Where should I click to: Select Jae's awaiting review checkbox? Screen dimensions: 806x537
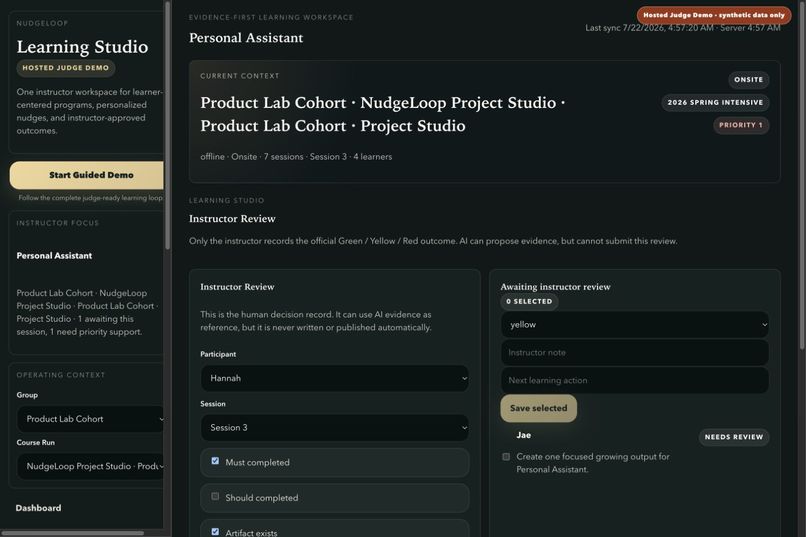[x=506, y=456]
